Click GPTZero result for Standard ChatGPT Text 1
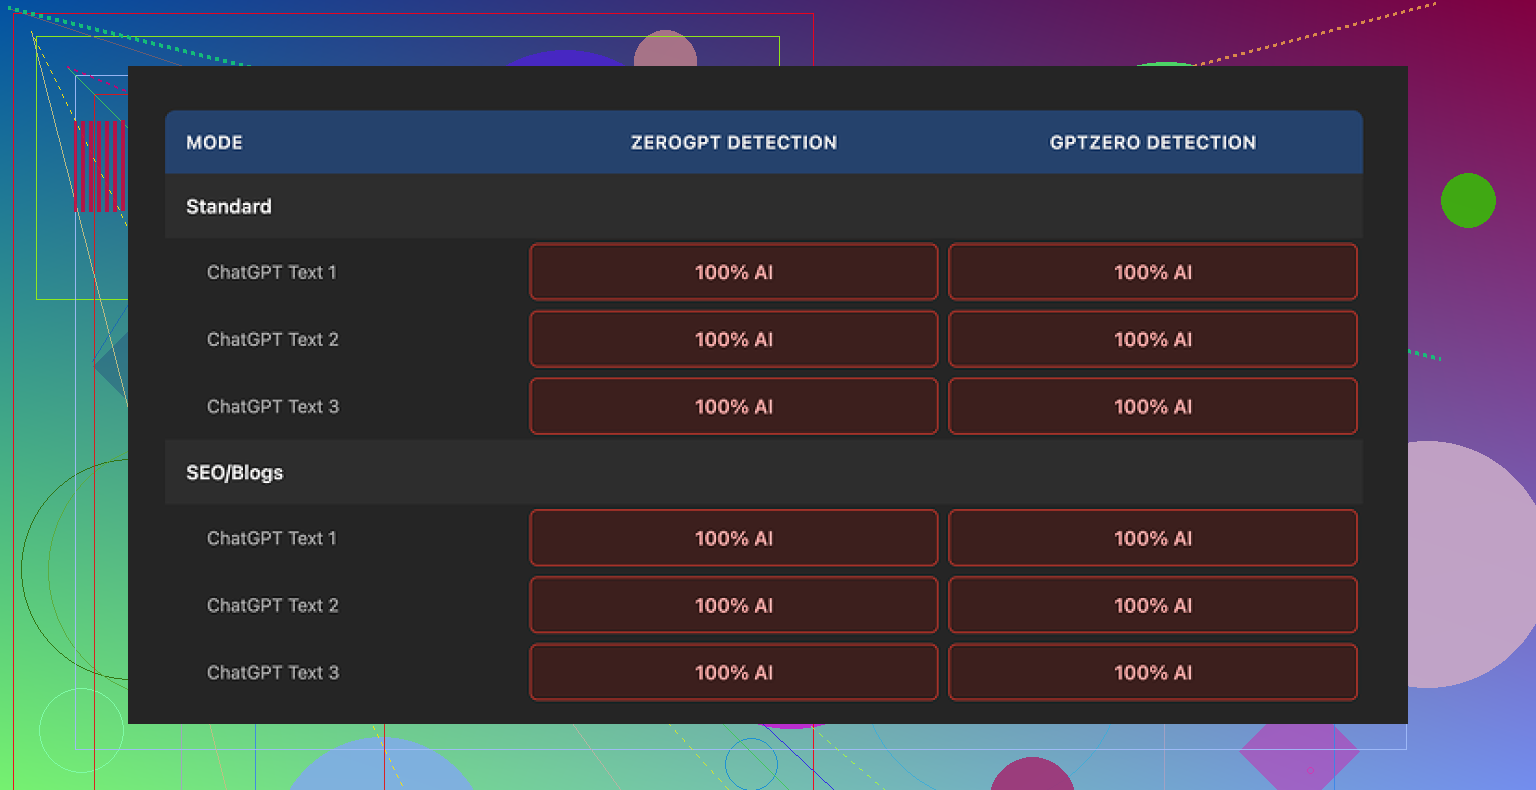 click(x=1152, y=272)
